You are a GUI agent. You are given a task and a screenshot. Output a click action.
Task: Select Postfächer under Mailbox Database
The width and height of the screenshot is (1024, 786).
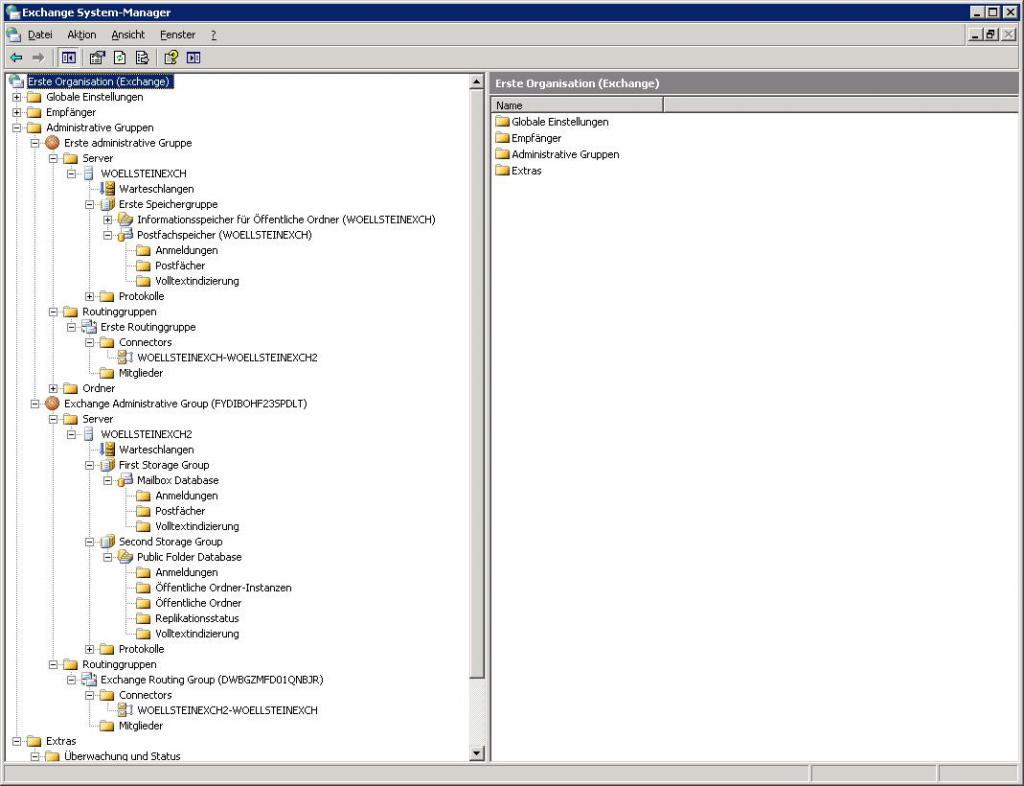point(180,511)
